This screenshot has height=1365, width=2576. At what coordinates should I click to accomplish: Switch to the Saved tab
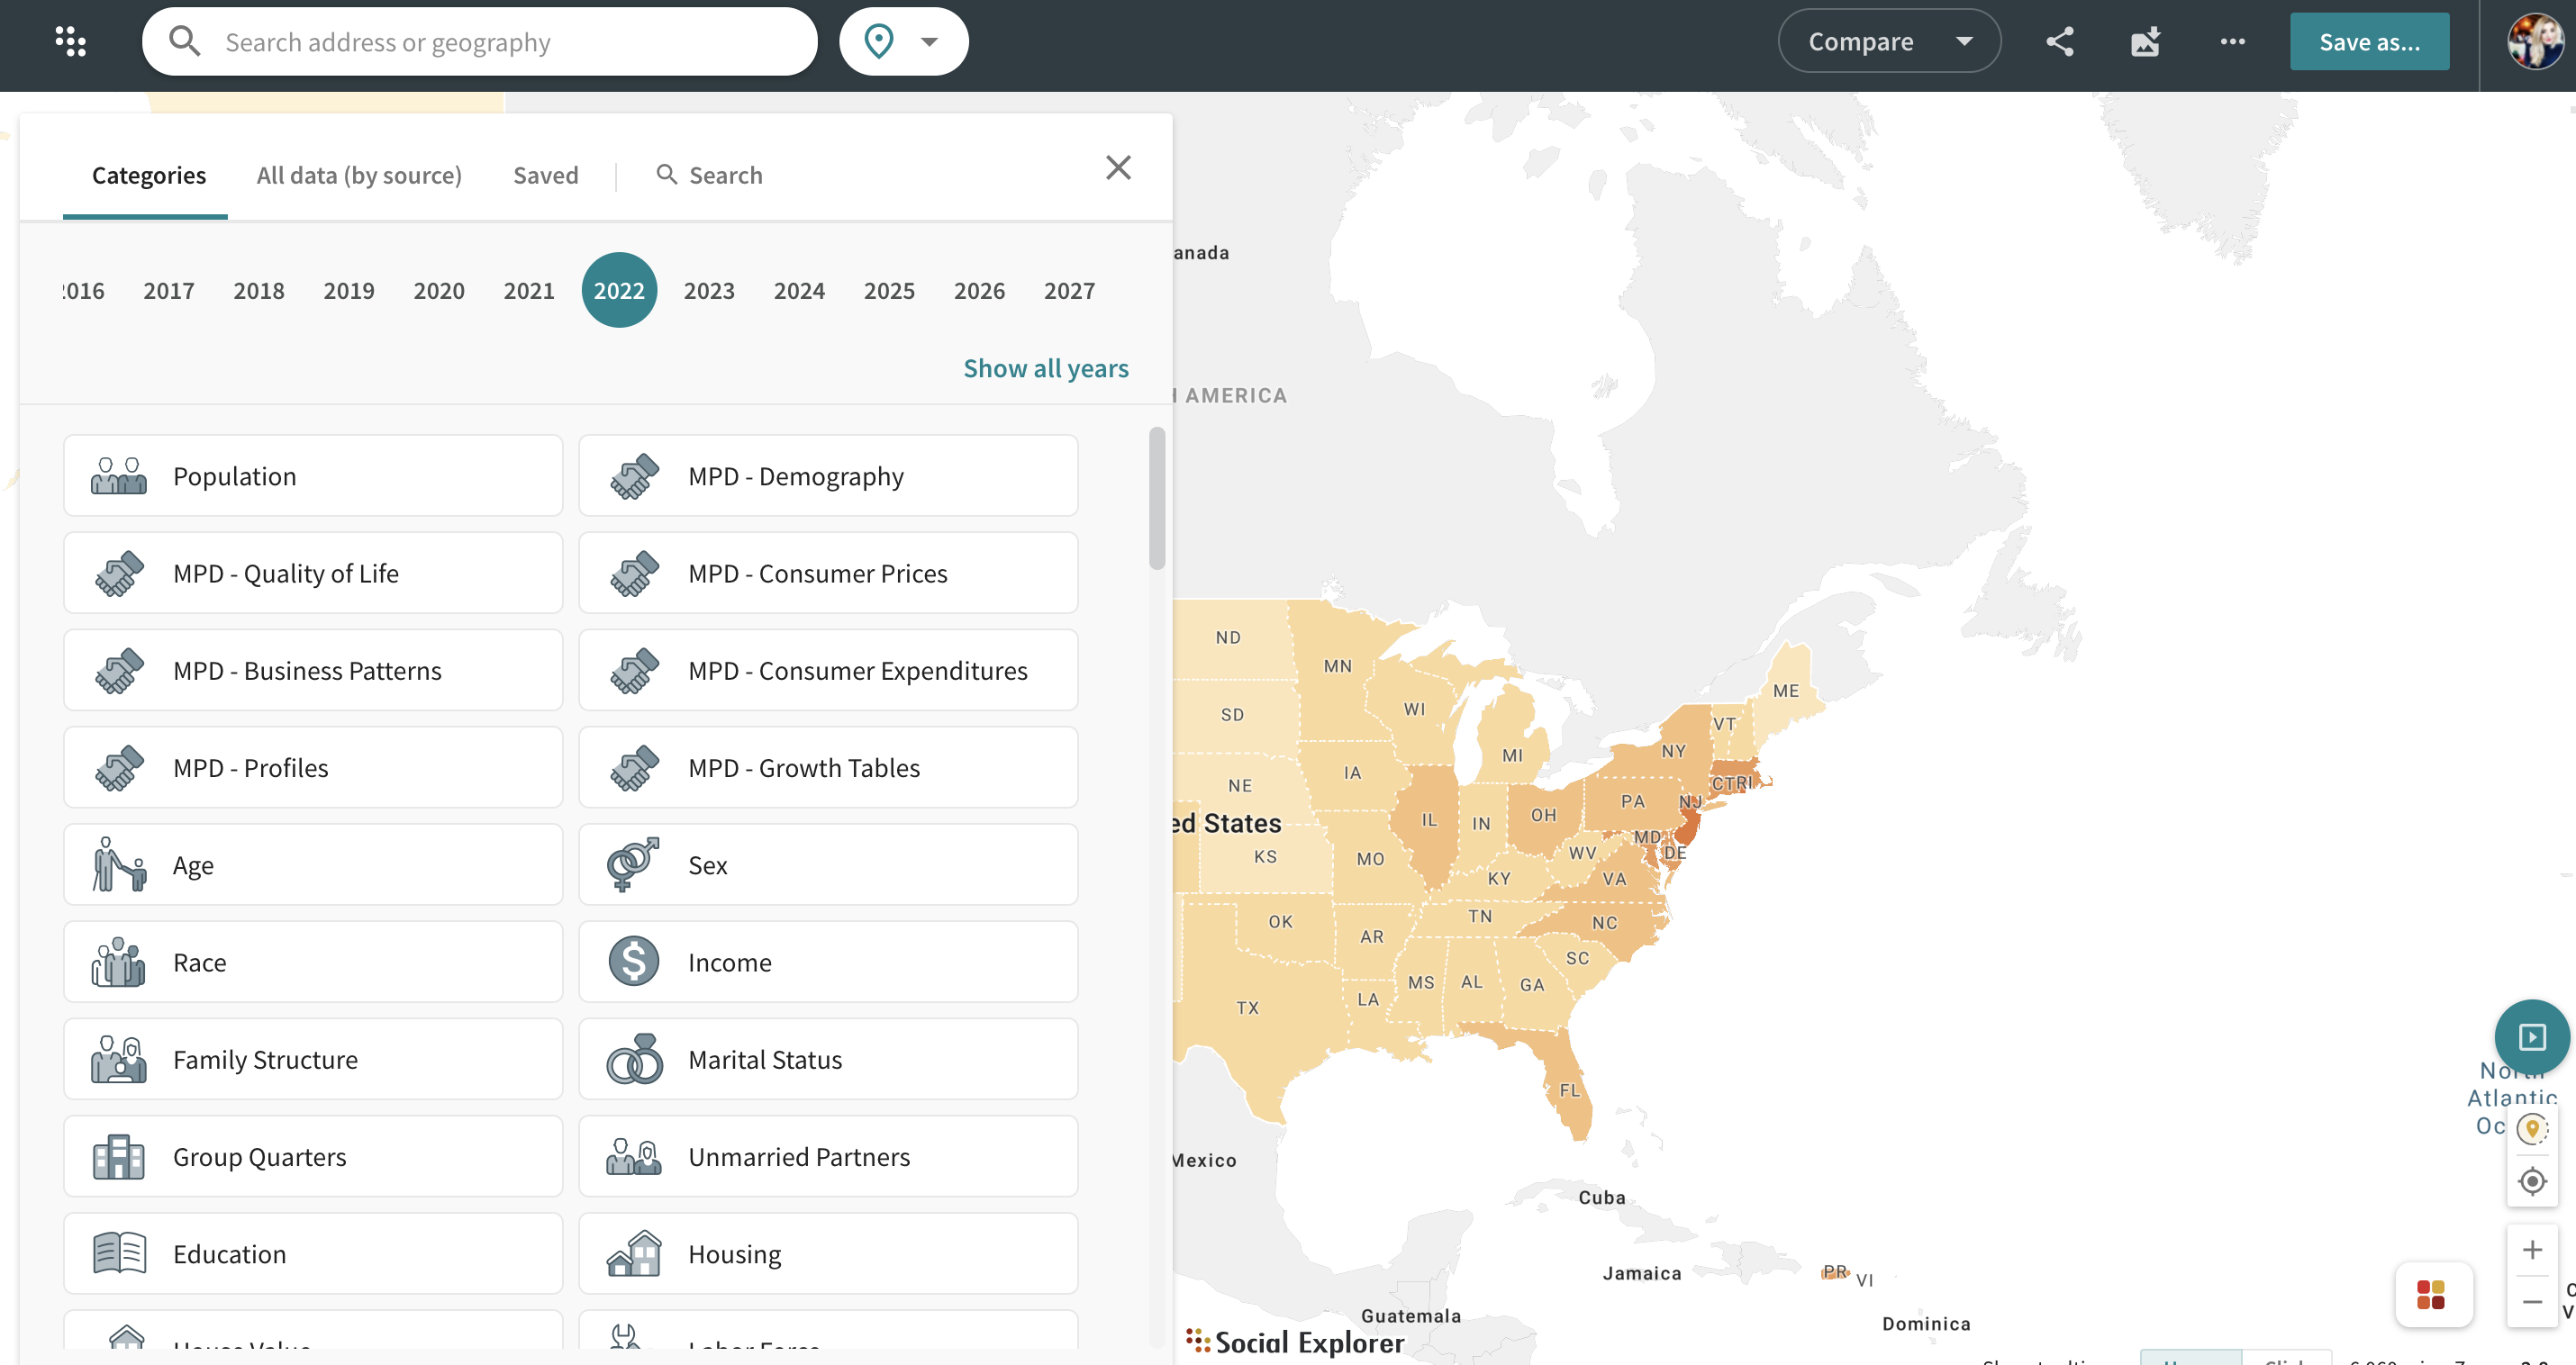pos(545,175)
